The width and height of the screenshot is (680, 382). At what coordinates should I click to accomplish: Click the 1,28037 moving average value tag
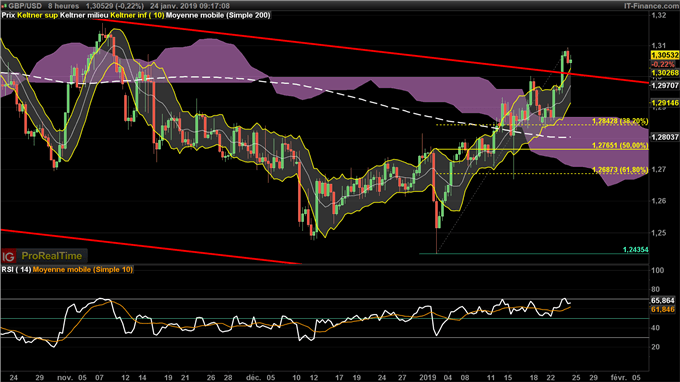point(664,137)
